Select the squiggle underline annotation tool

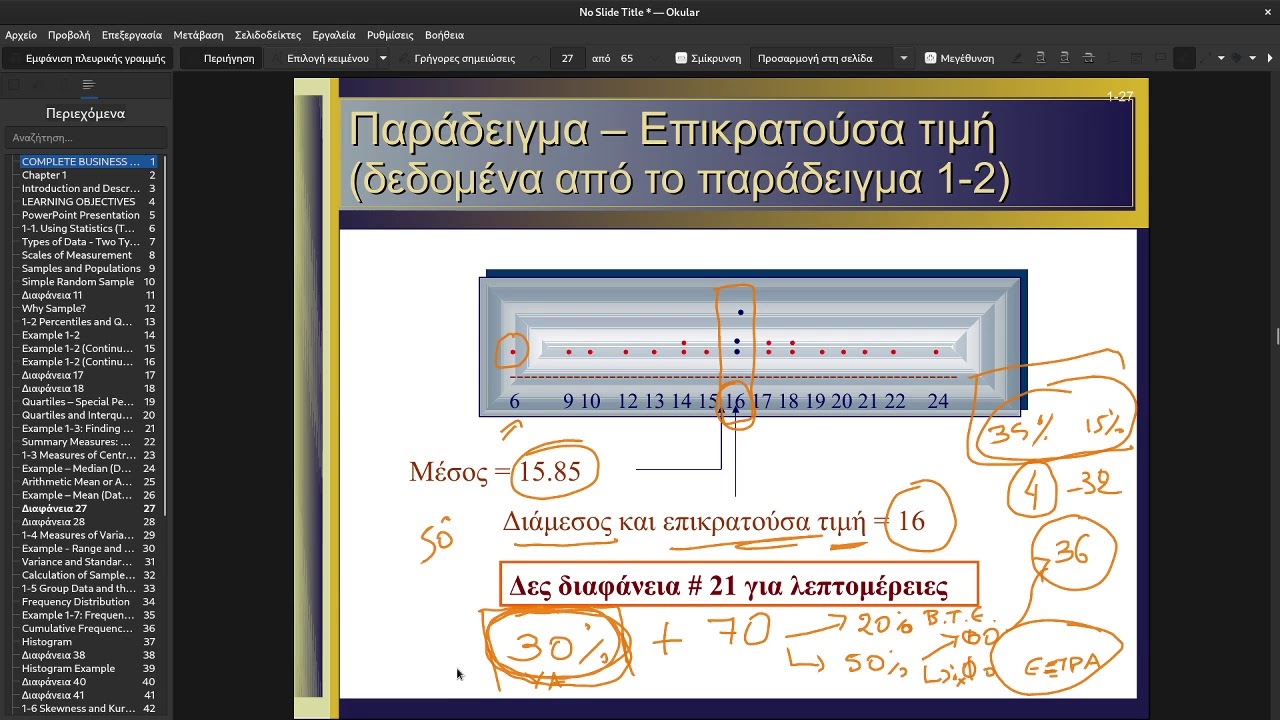pyautogui.click(x=1065, y=58)
